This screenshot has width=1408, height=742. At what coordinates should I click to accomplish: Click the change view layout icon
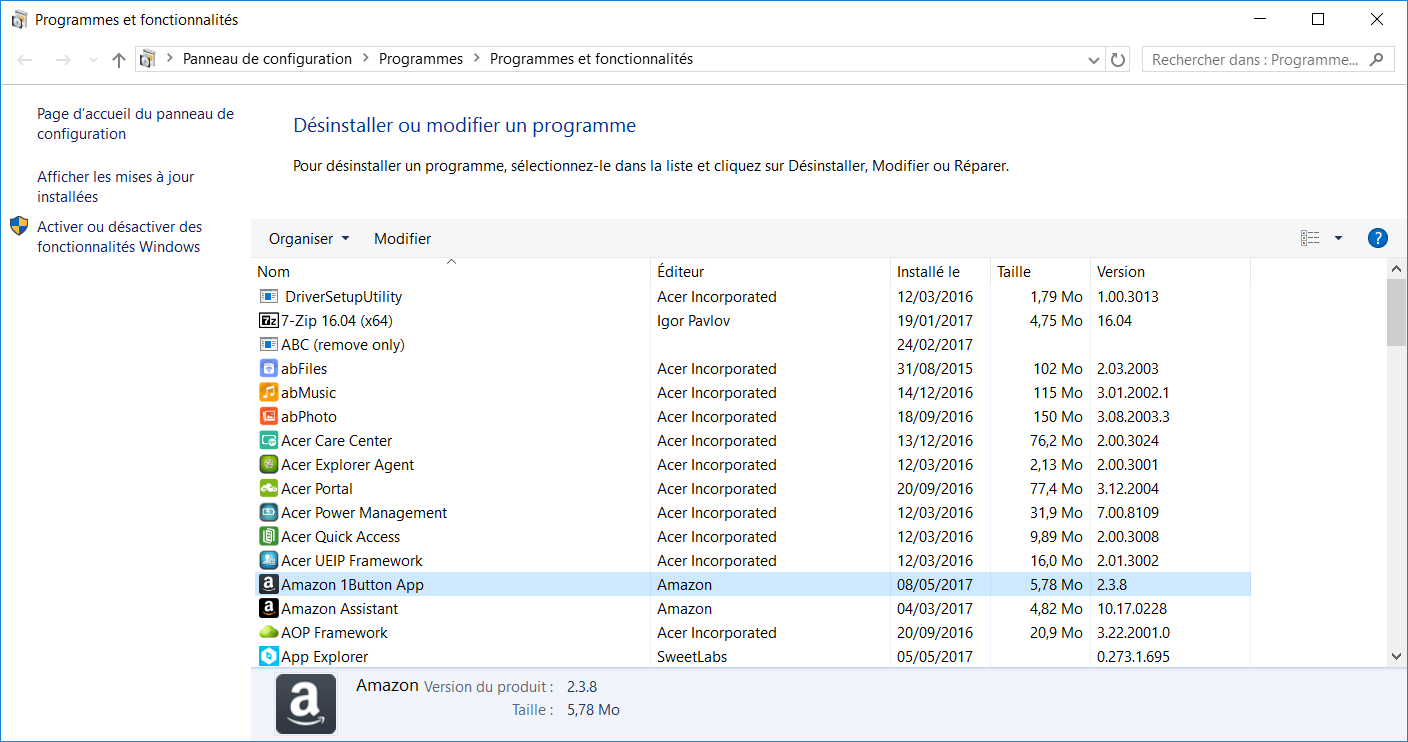tap(1310, 238)
